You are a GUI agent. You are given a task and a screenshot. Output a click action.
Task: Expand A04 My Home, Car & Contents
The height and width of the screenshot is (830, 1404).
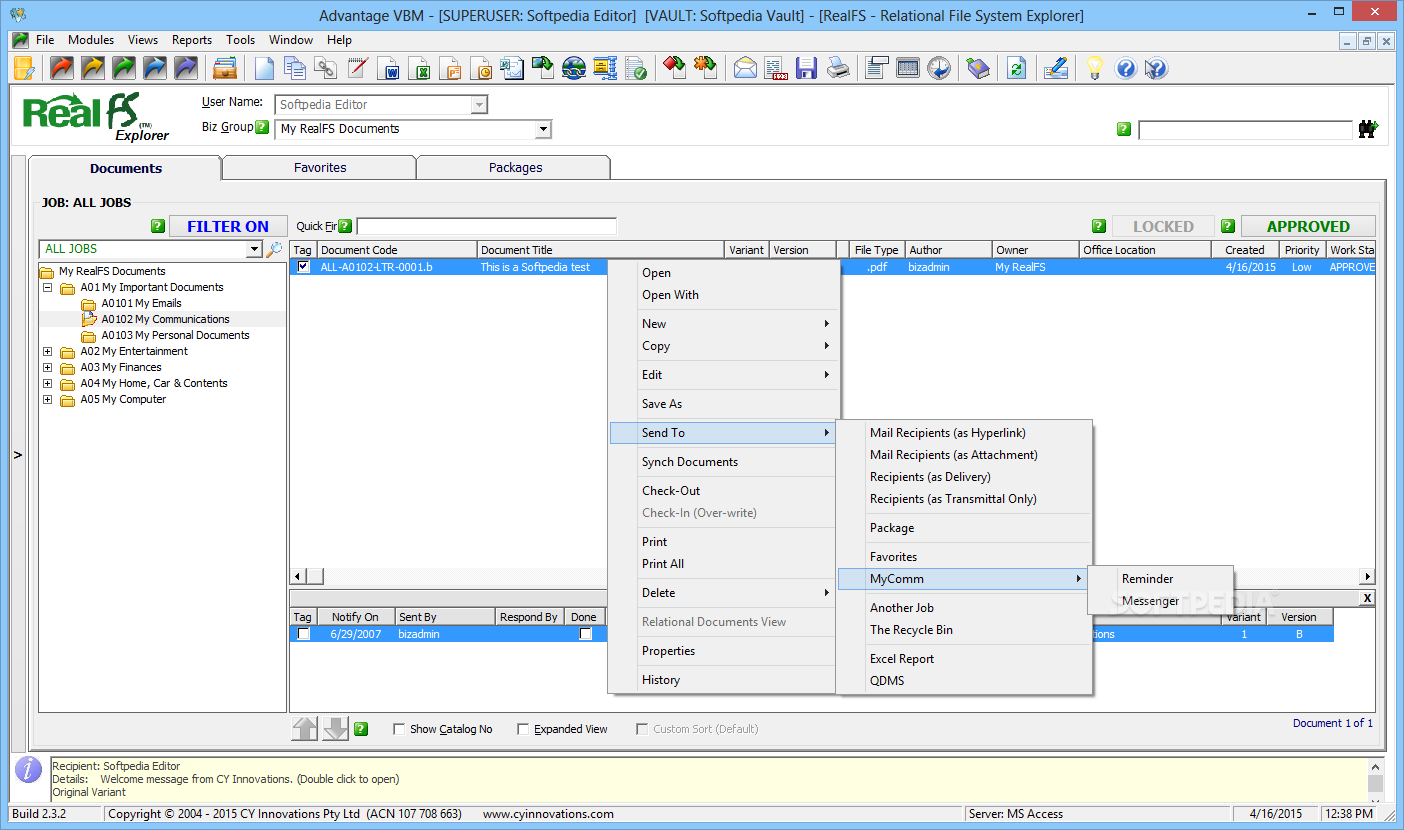(x=47, y=383)
